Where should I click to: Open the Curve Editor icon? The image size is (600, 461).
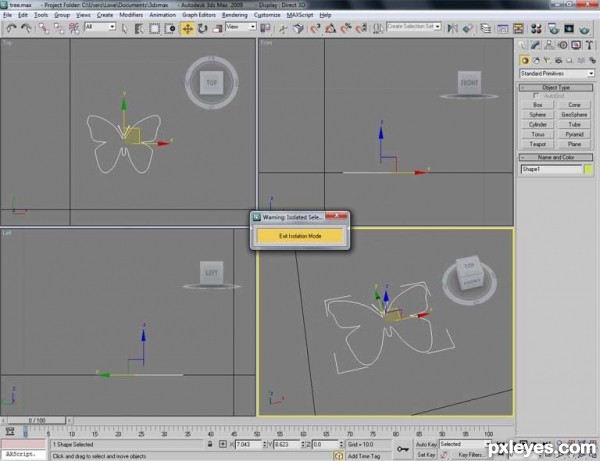(503, 28)
